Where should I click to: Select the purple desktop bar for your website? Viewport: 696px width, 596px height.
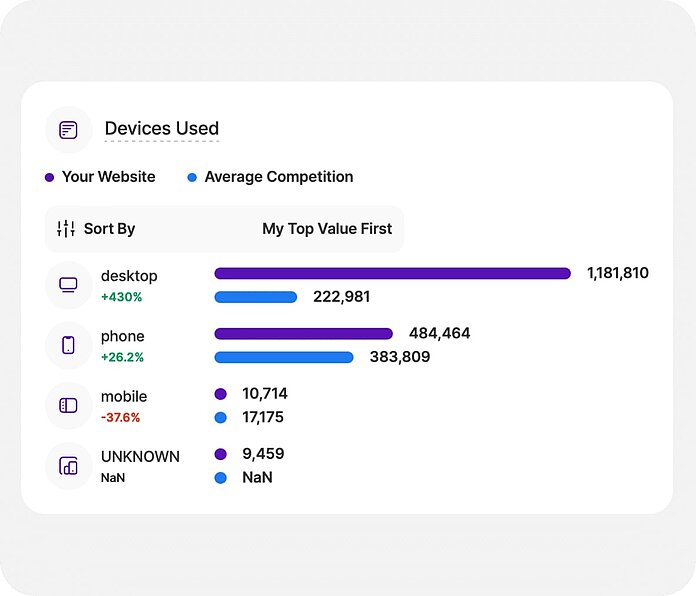tap(392, 273)
